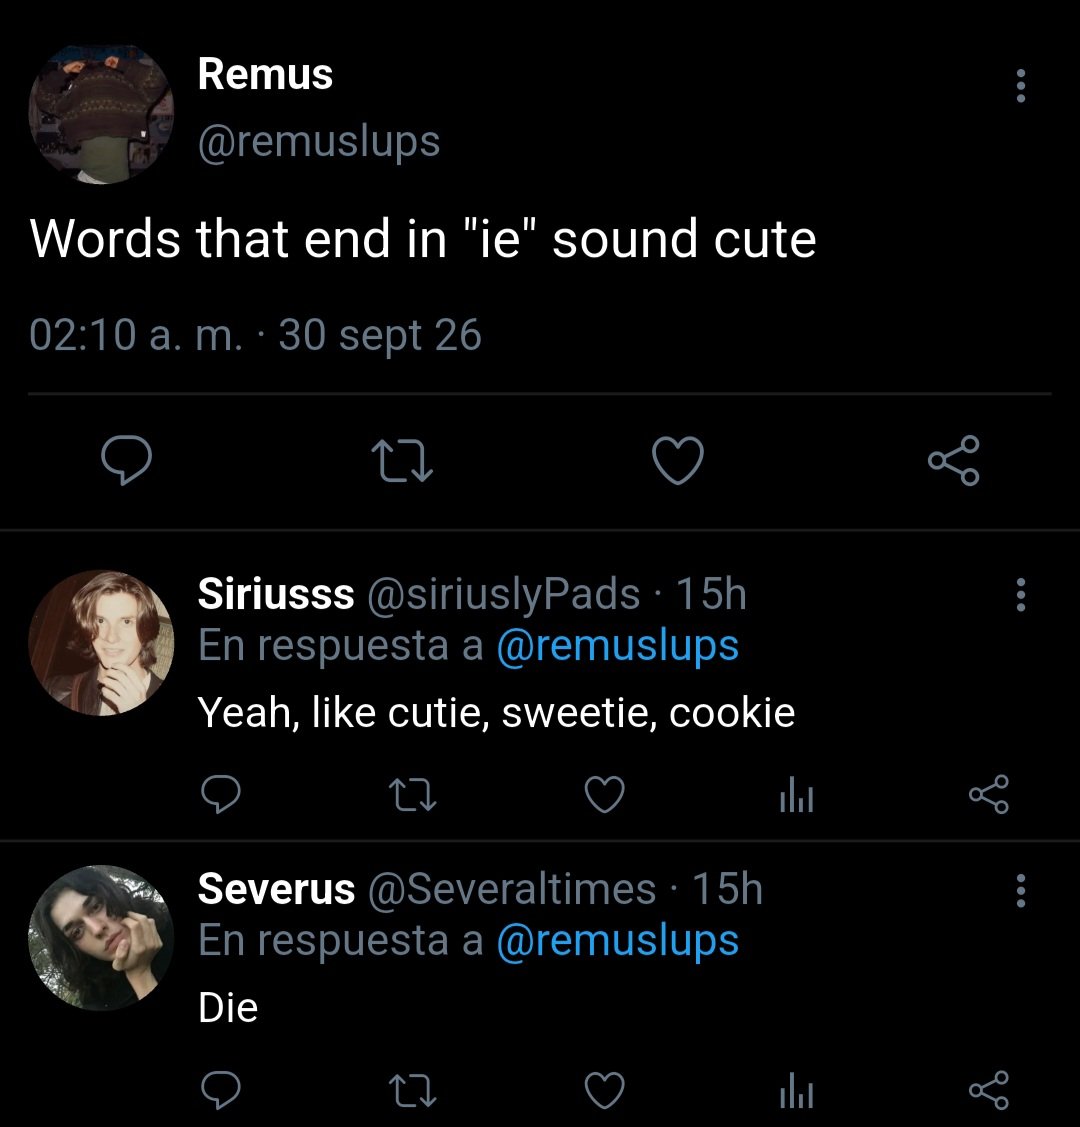Screen dimensions: 1080x1127
Task: Retweet Siriusss's cutie sweetie cookie reply
Action: tap(412, 796)
